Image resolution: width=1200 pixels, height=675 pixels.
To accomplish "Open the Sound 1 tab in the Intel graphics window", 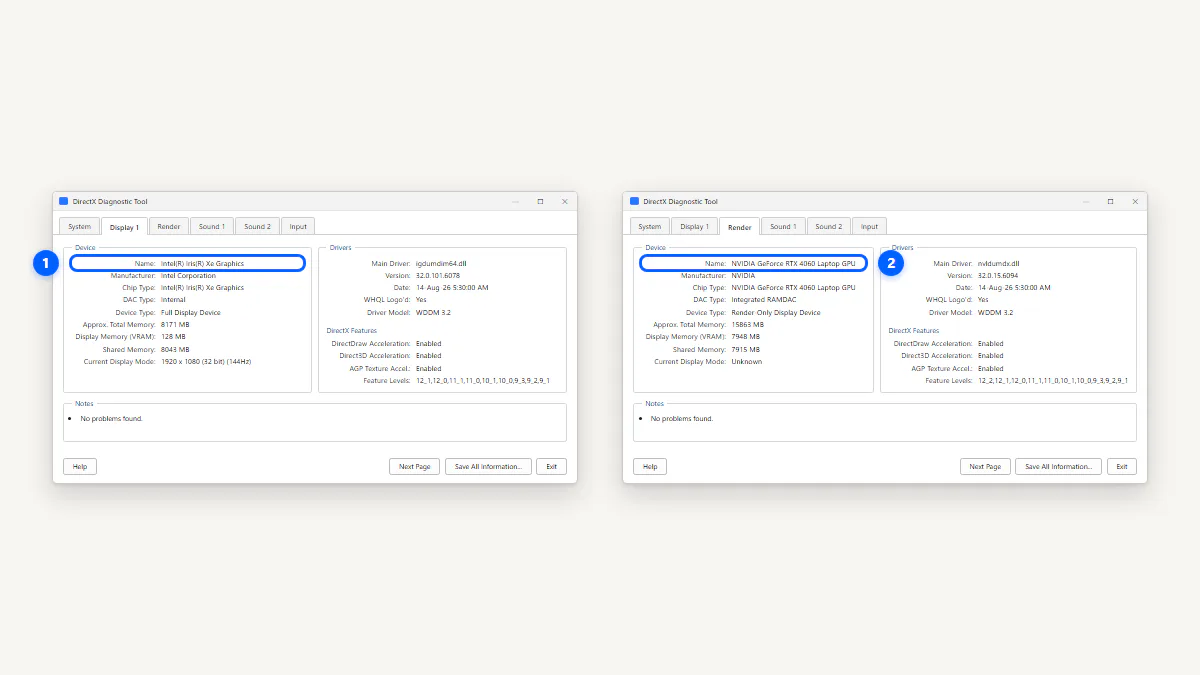I will tap(211, 227).
